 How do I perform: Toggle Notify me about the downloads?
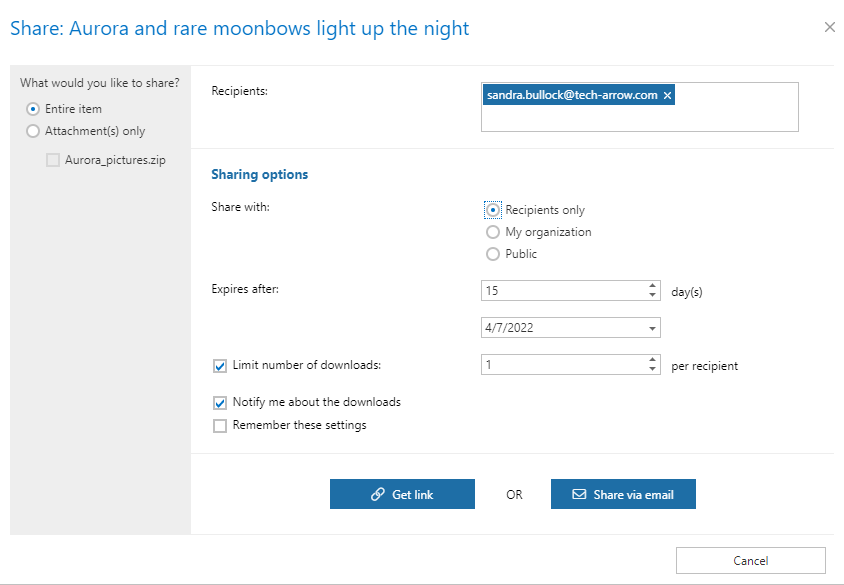click(x=220, y=403)
